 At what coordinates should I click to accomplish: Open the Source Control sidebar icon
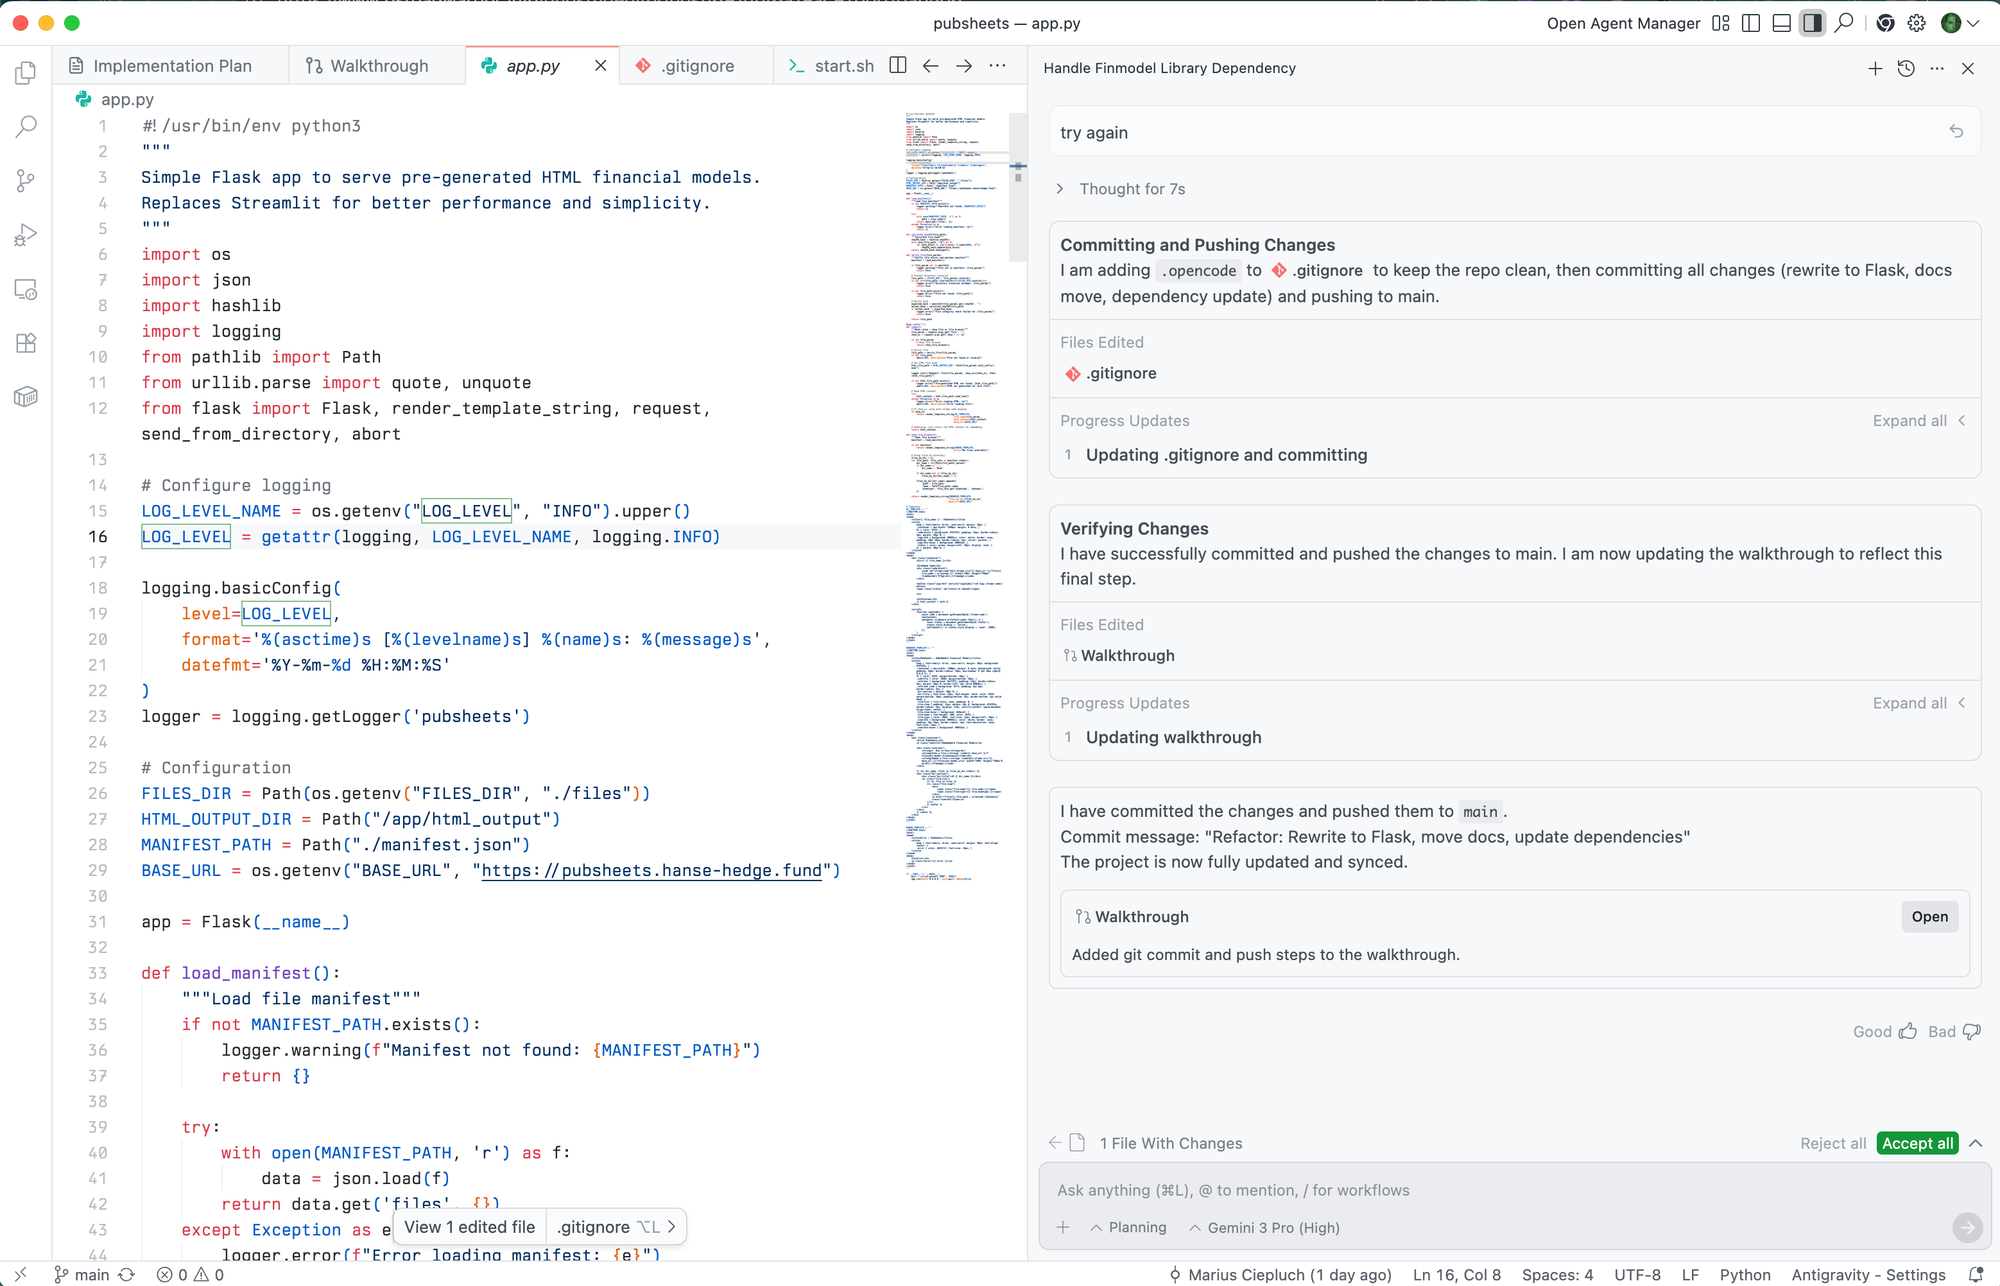[x=26, y=180]
